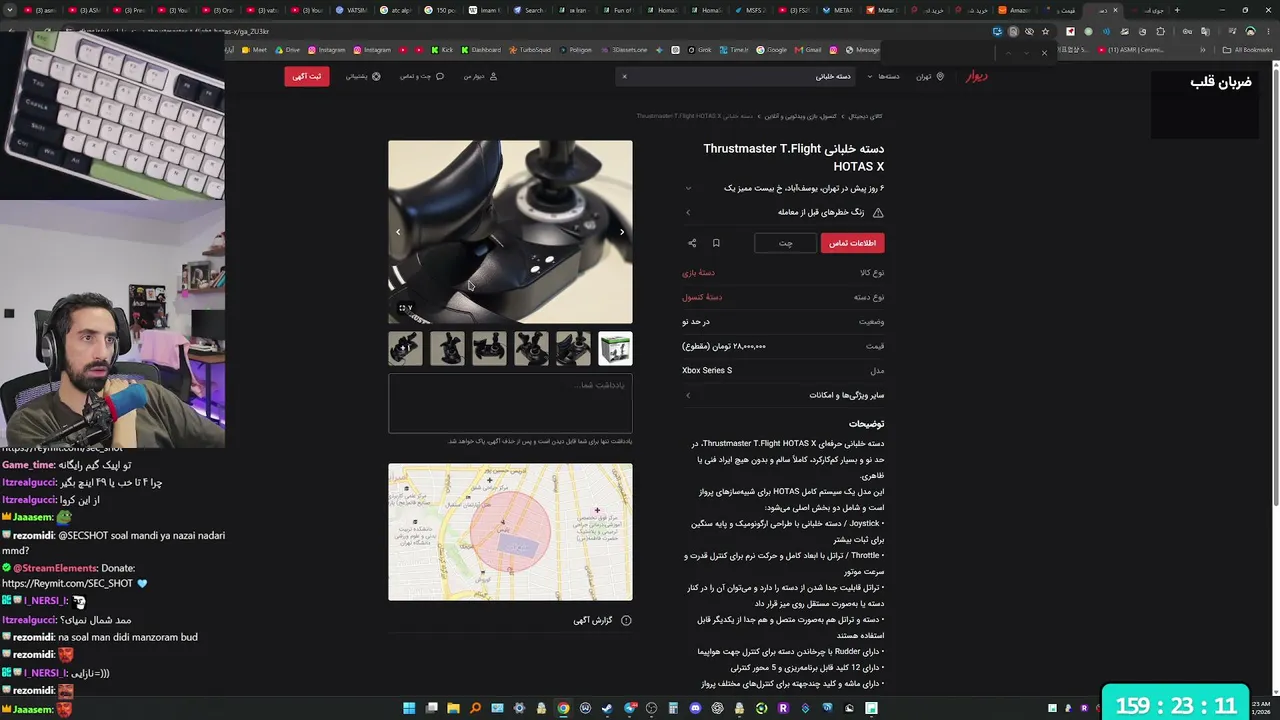1280x720 pixels.
Task: Click the Divar logo in header
Action: (x=976, y=76)
